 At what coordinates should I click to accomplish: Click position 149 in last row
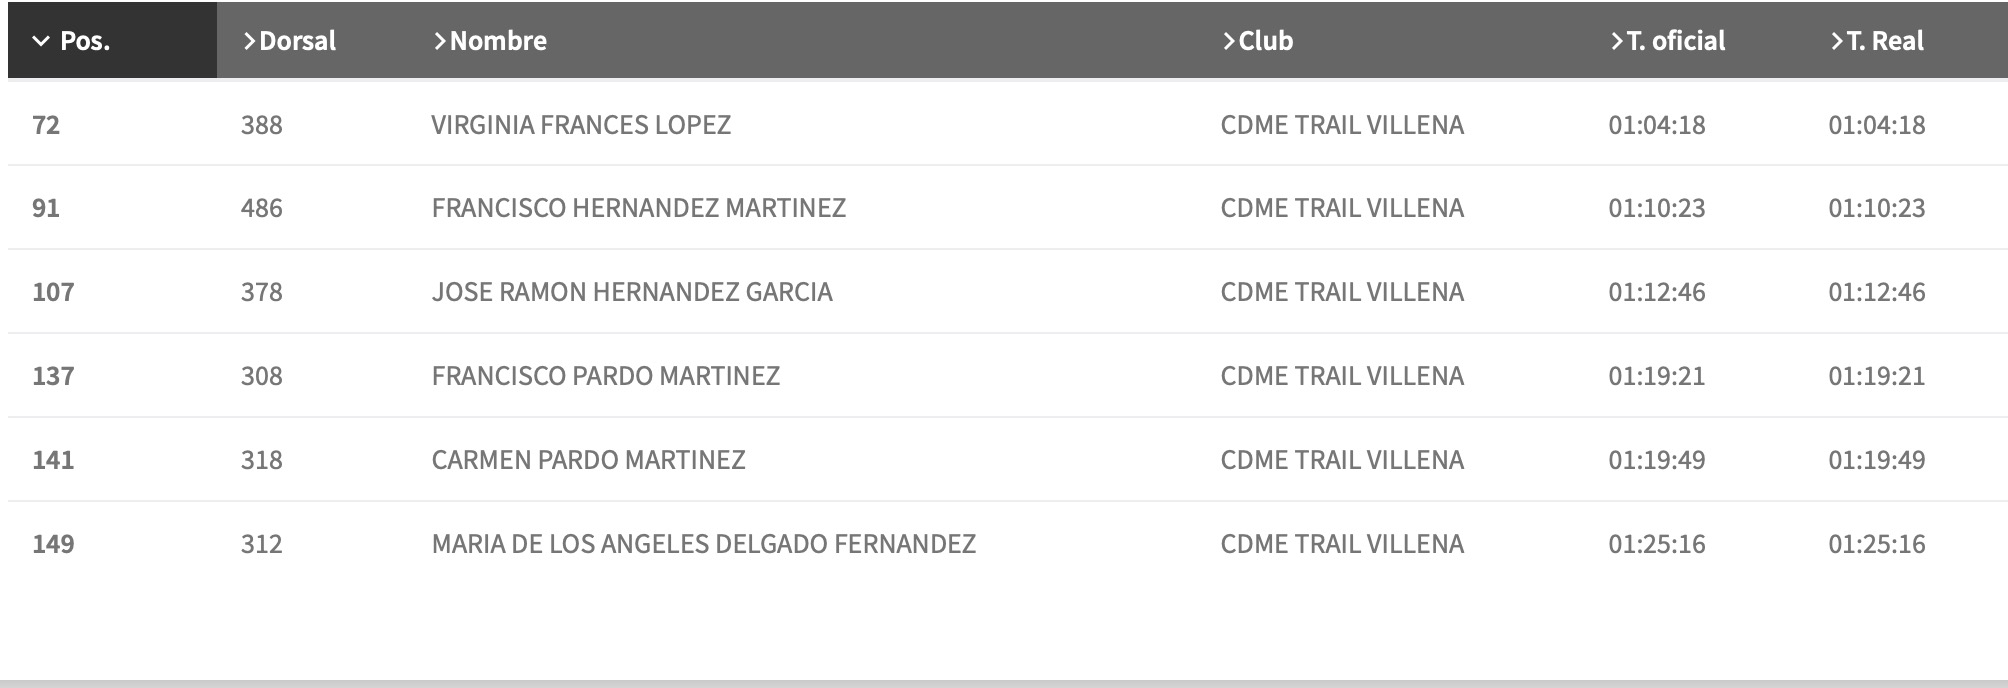(53, 544)
